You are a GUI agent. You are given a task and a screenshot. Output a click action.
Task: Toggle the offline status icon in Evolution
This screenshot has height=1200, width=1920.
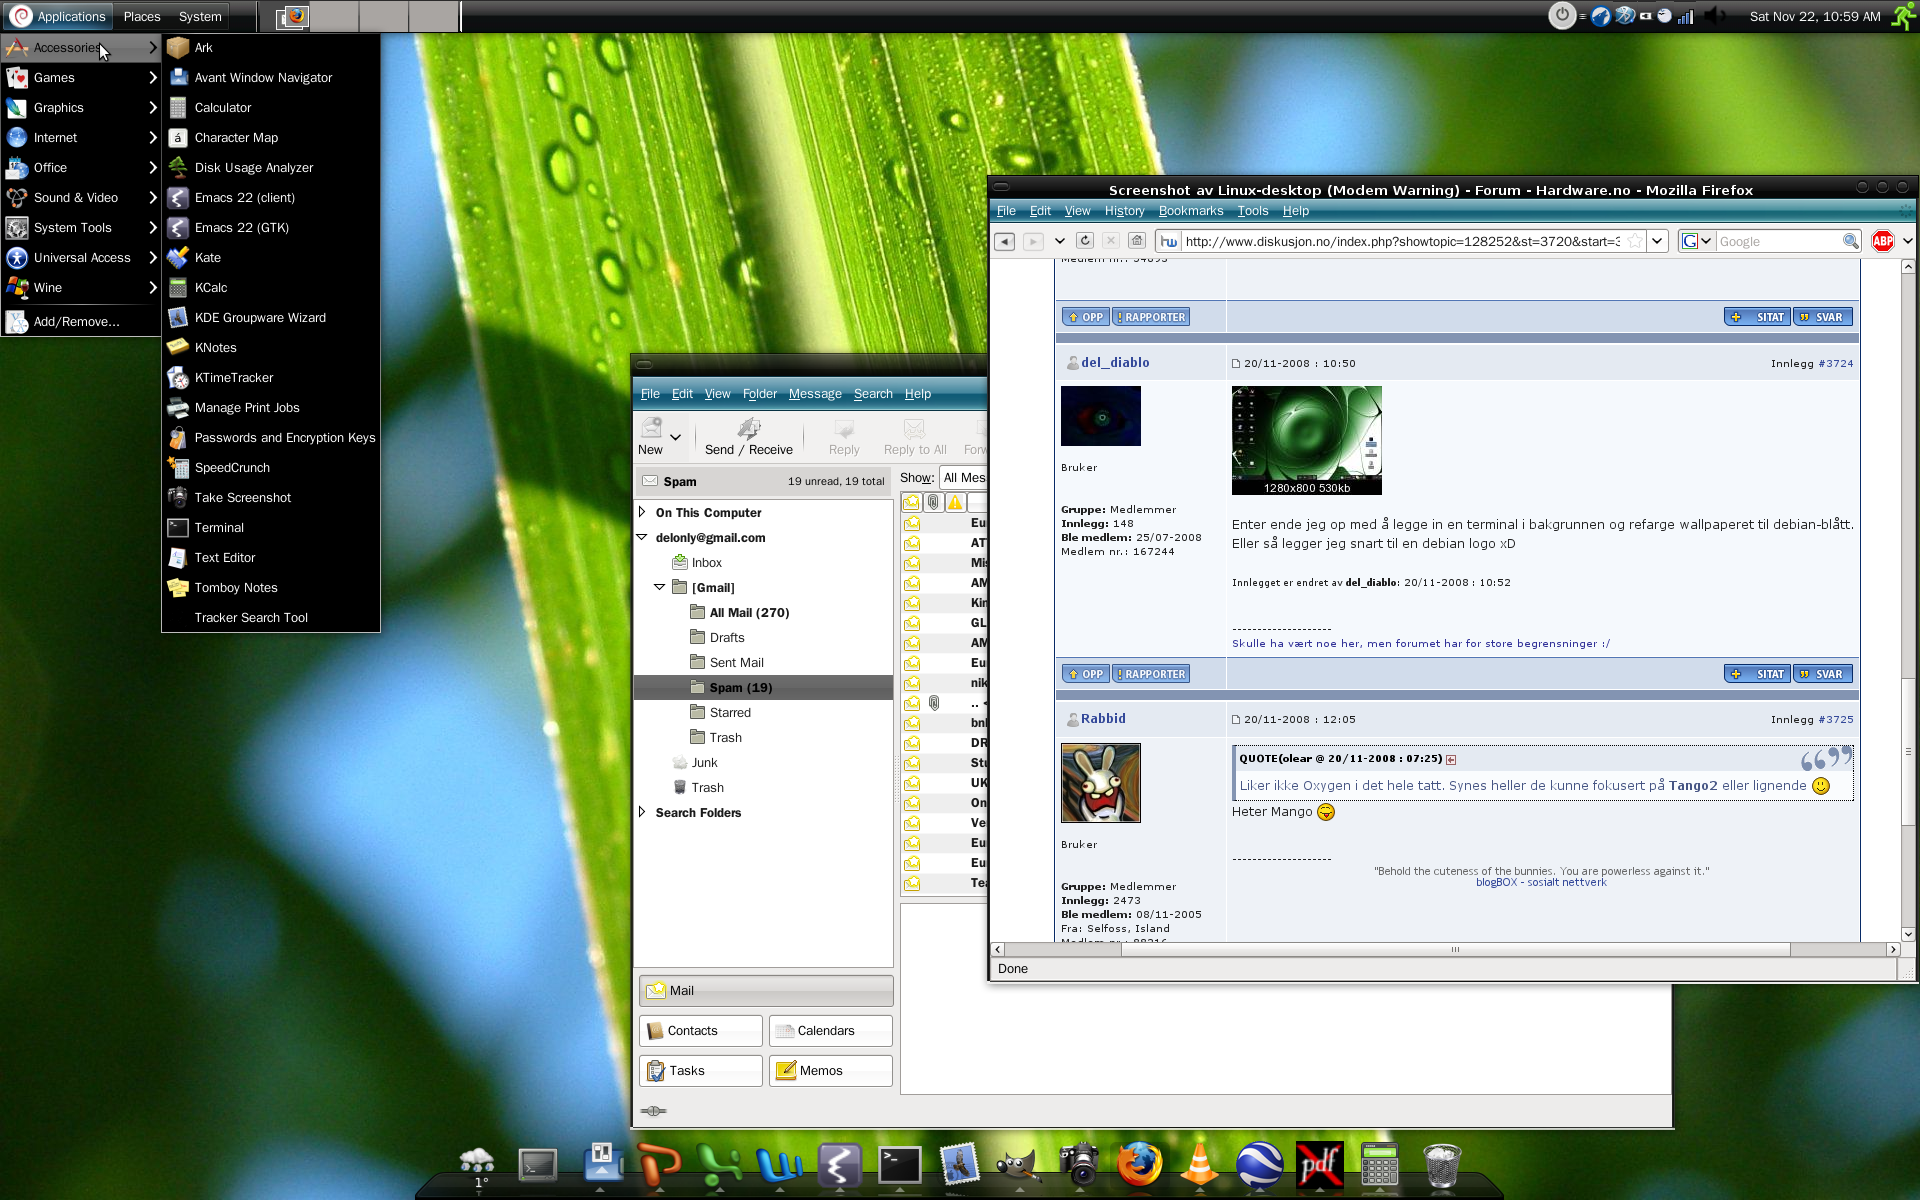pyautogui.click(x=653, y=1110)
